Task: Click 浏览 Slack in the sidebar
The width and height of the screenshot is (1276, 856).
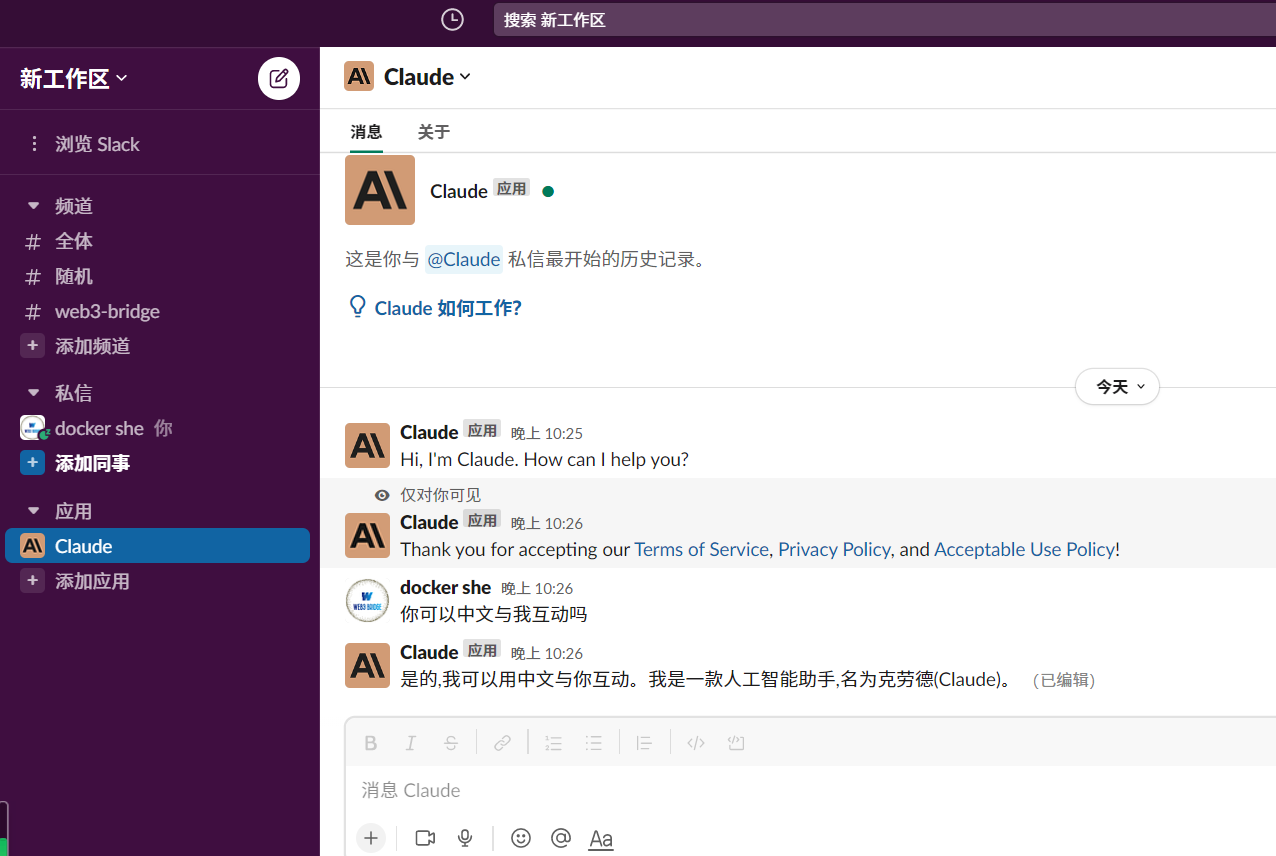Action: pyautogui.click(x=97, y=144)
